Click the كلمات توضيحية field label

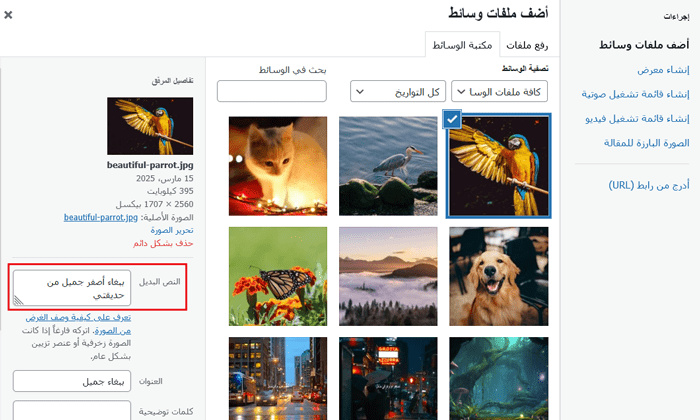pos(166,412)
